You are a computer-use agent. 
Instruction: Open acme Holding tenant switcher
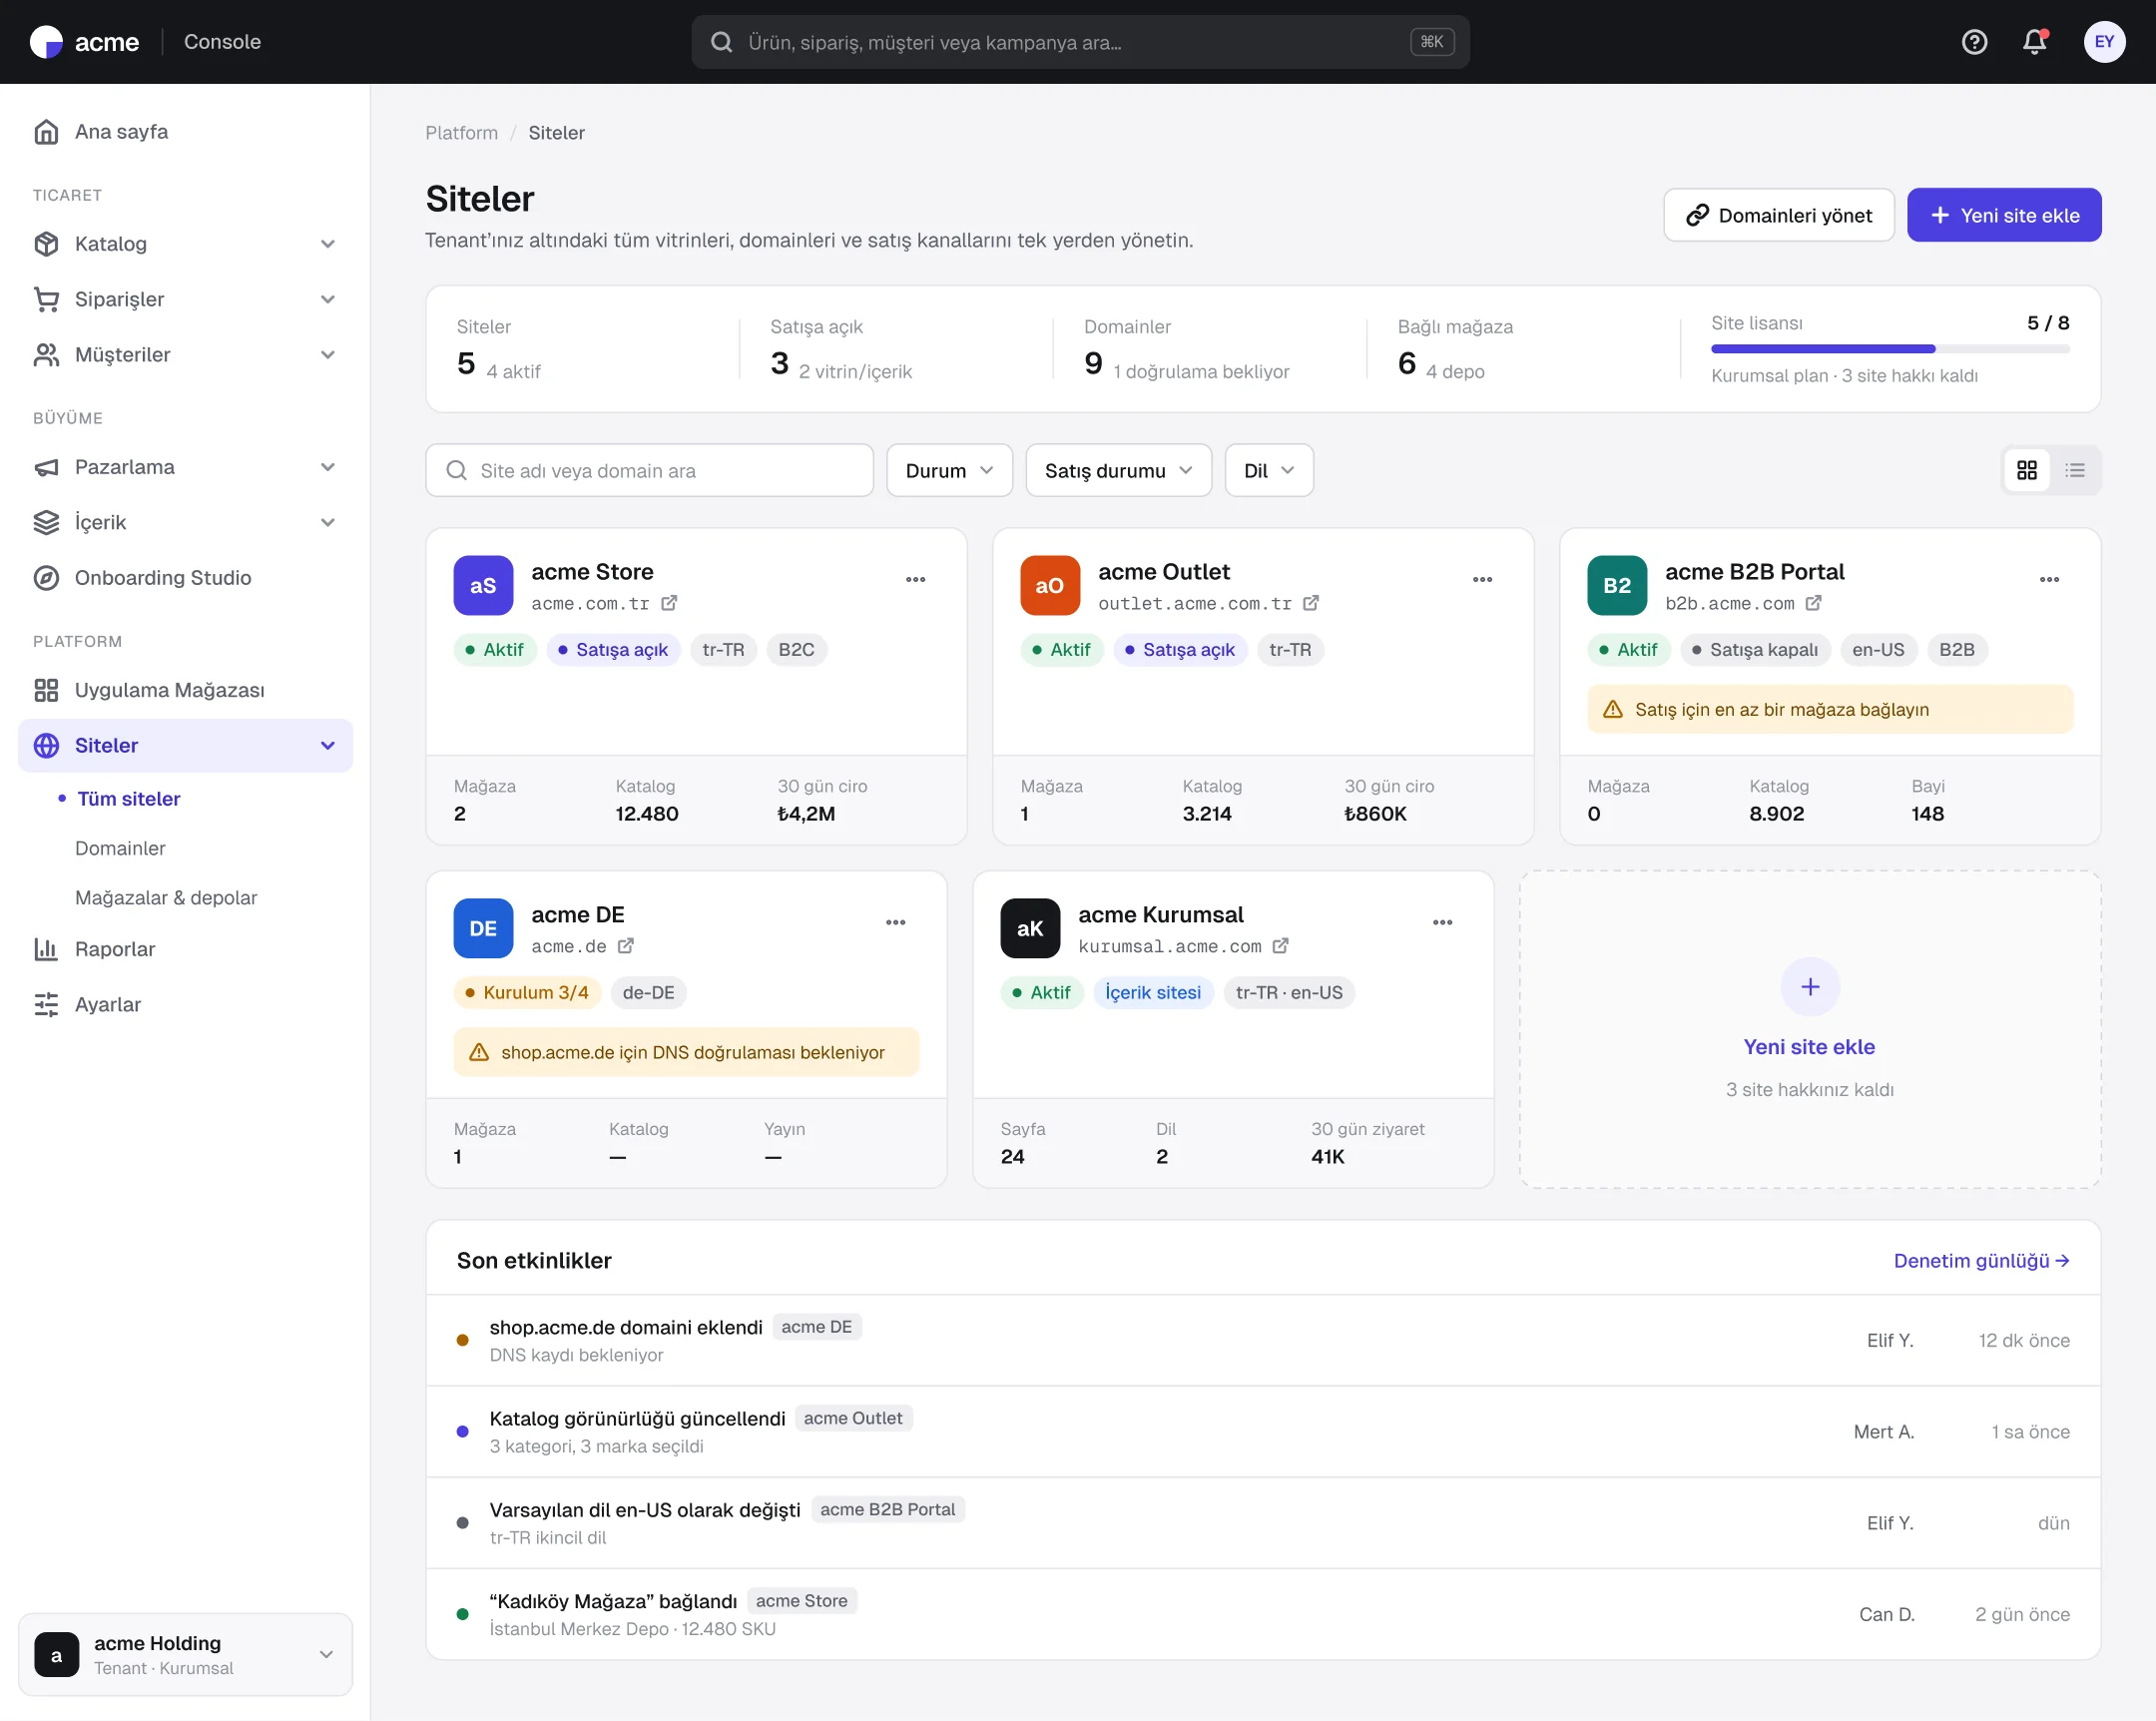tap(186, 1655)
